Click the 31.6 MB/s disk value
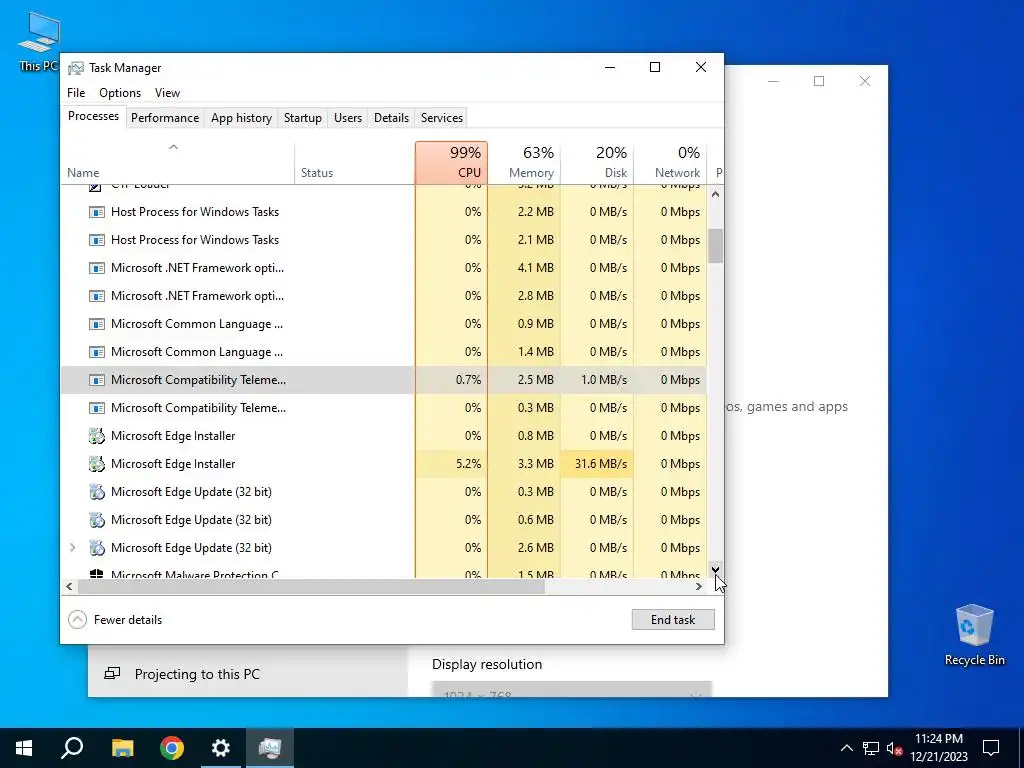 click(601, 464)
